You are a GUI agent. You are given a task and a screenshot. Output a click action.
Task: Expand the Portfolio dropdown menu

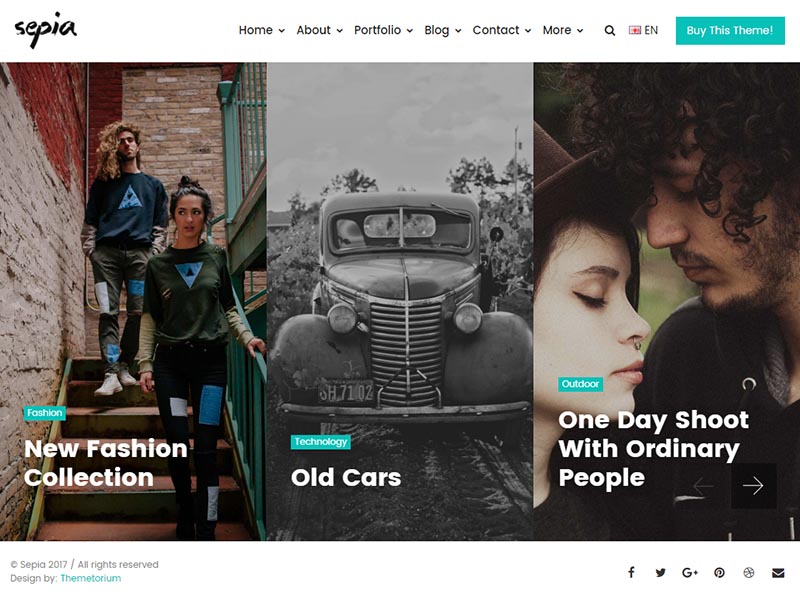pyautogui.click(x=383, y=30)
